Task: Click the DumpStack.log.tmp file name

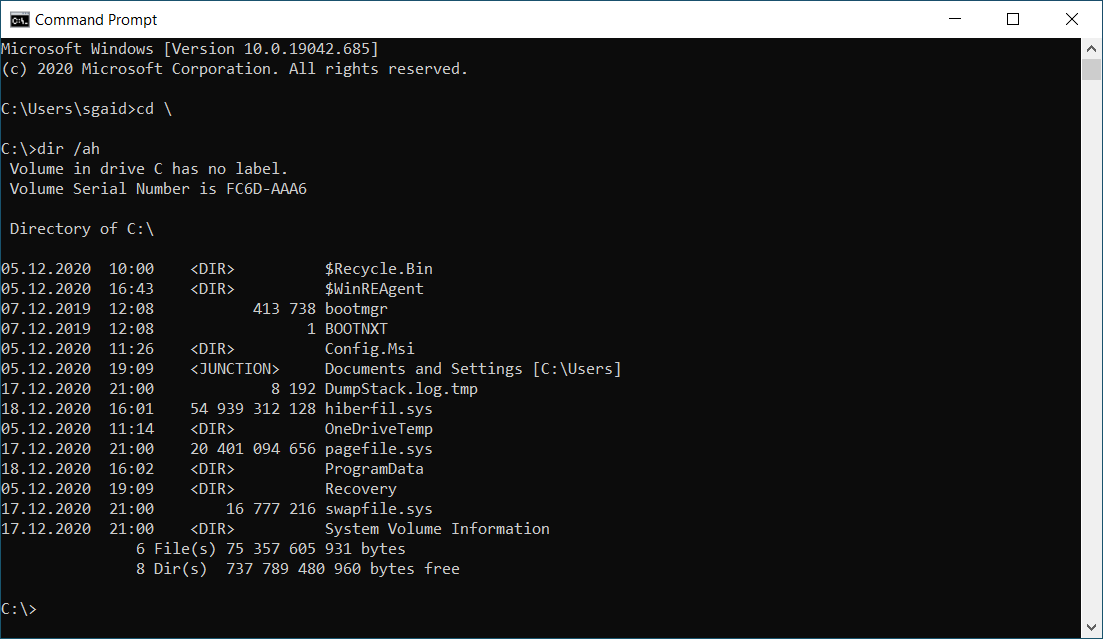Action: click(401, 389)
